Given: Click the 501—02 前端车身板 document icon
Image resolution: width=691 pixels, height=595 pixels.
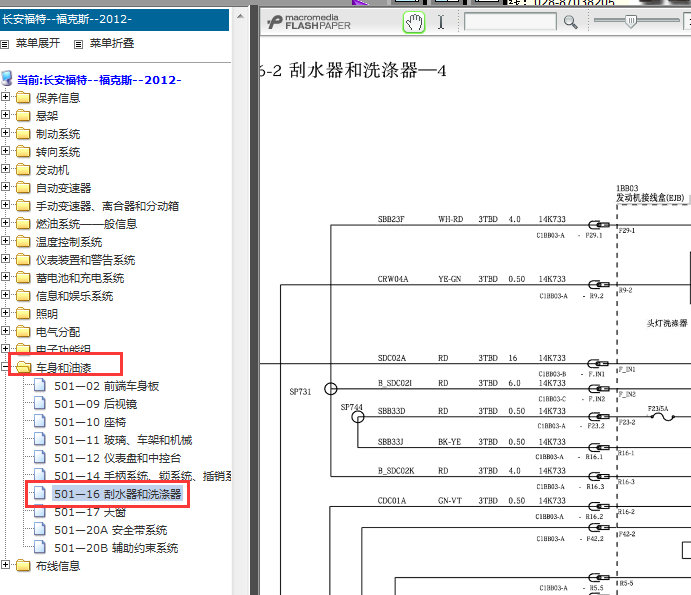Looking at the screenshot, I should 40,385.
